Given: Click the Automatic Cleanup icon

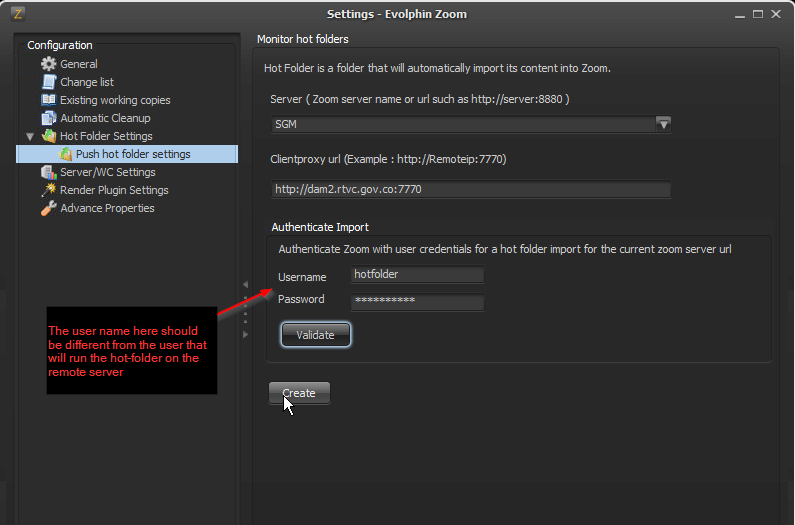Looking at the screenshot, I should (48, 118).
